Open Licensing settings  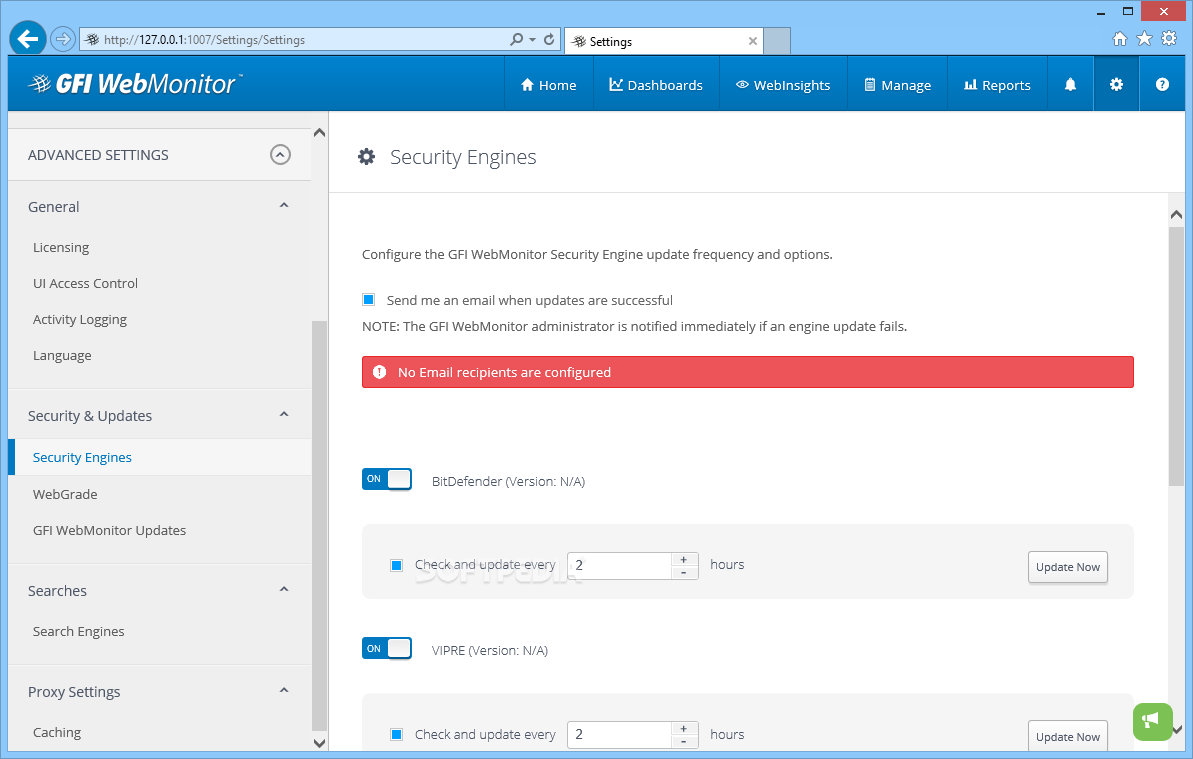click(61, 247)
